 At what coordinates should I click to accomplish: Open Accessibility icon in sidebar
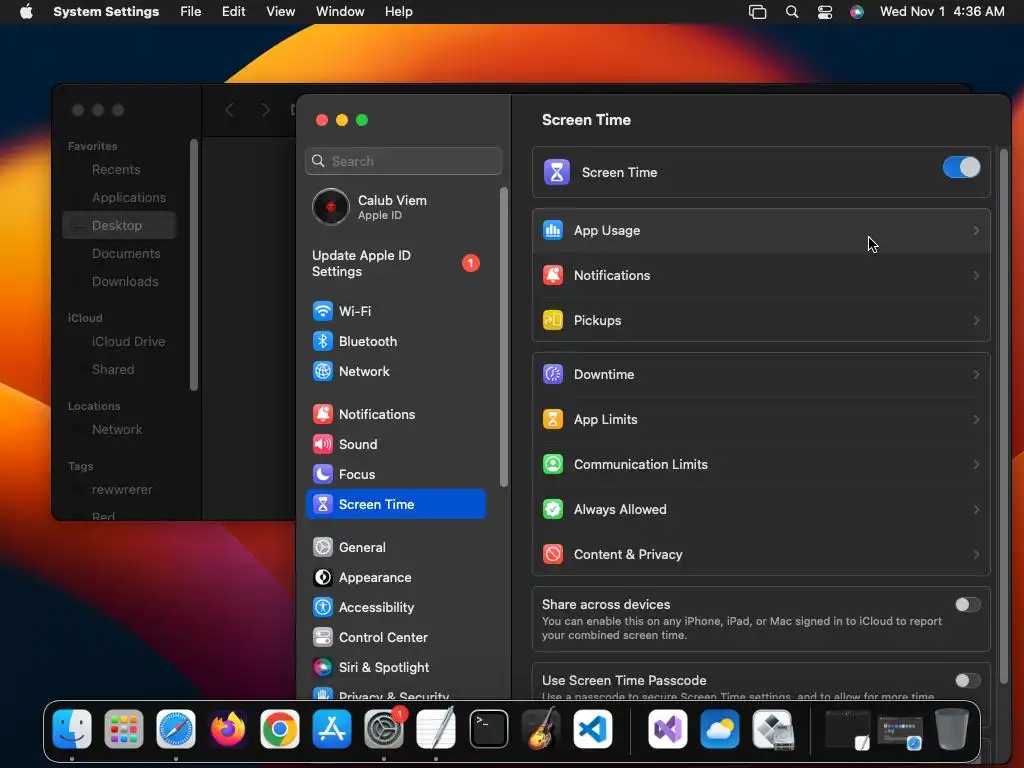[323, 607]
